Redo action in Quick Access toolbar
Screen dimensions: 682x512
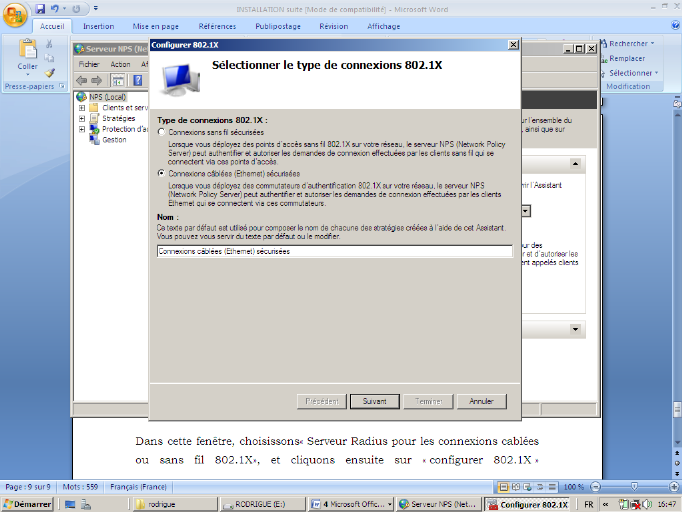(76, 9)
